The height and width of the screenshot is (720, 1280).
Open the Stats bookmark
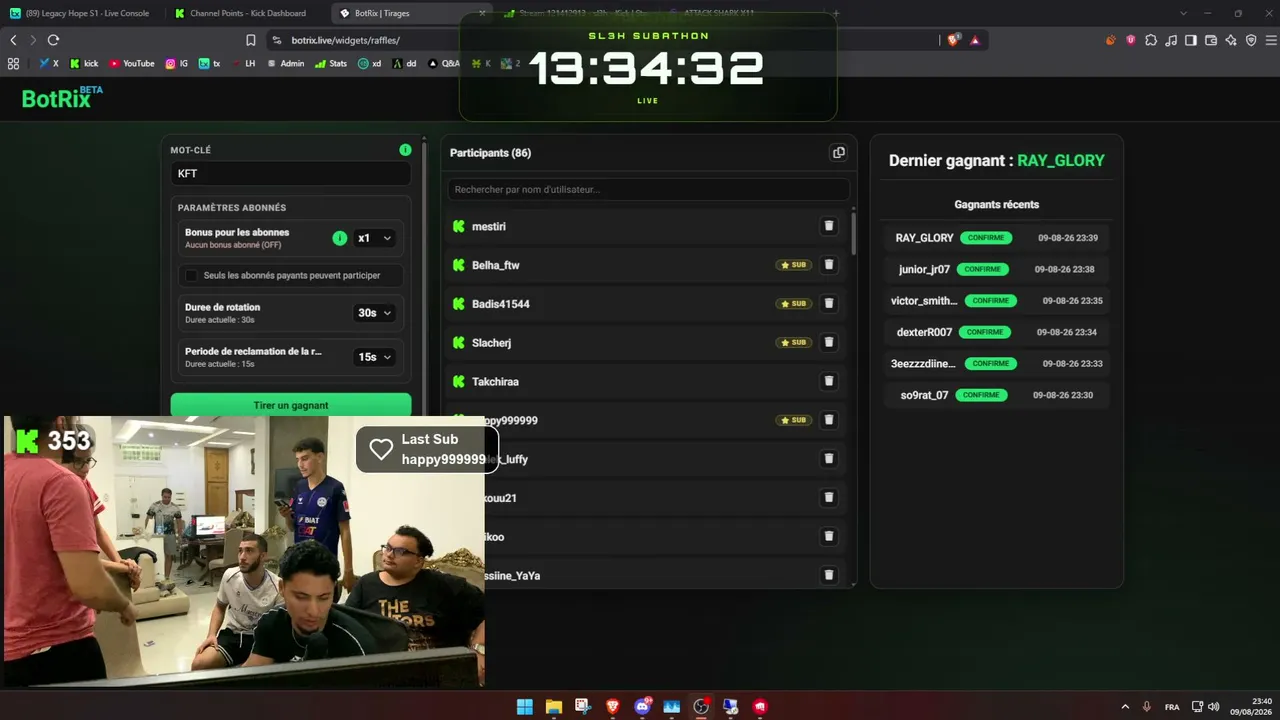click(x=331, y=63)
